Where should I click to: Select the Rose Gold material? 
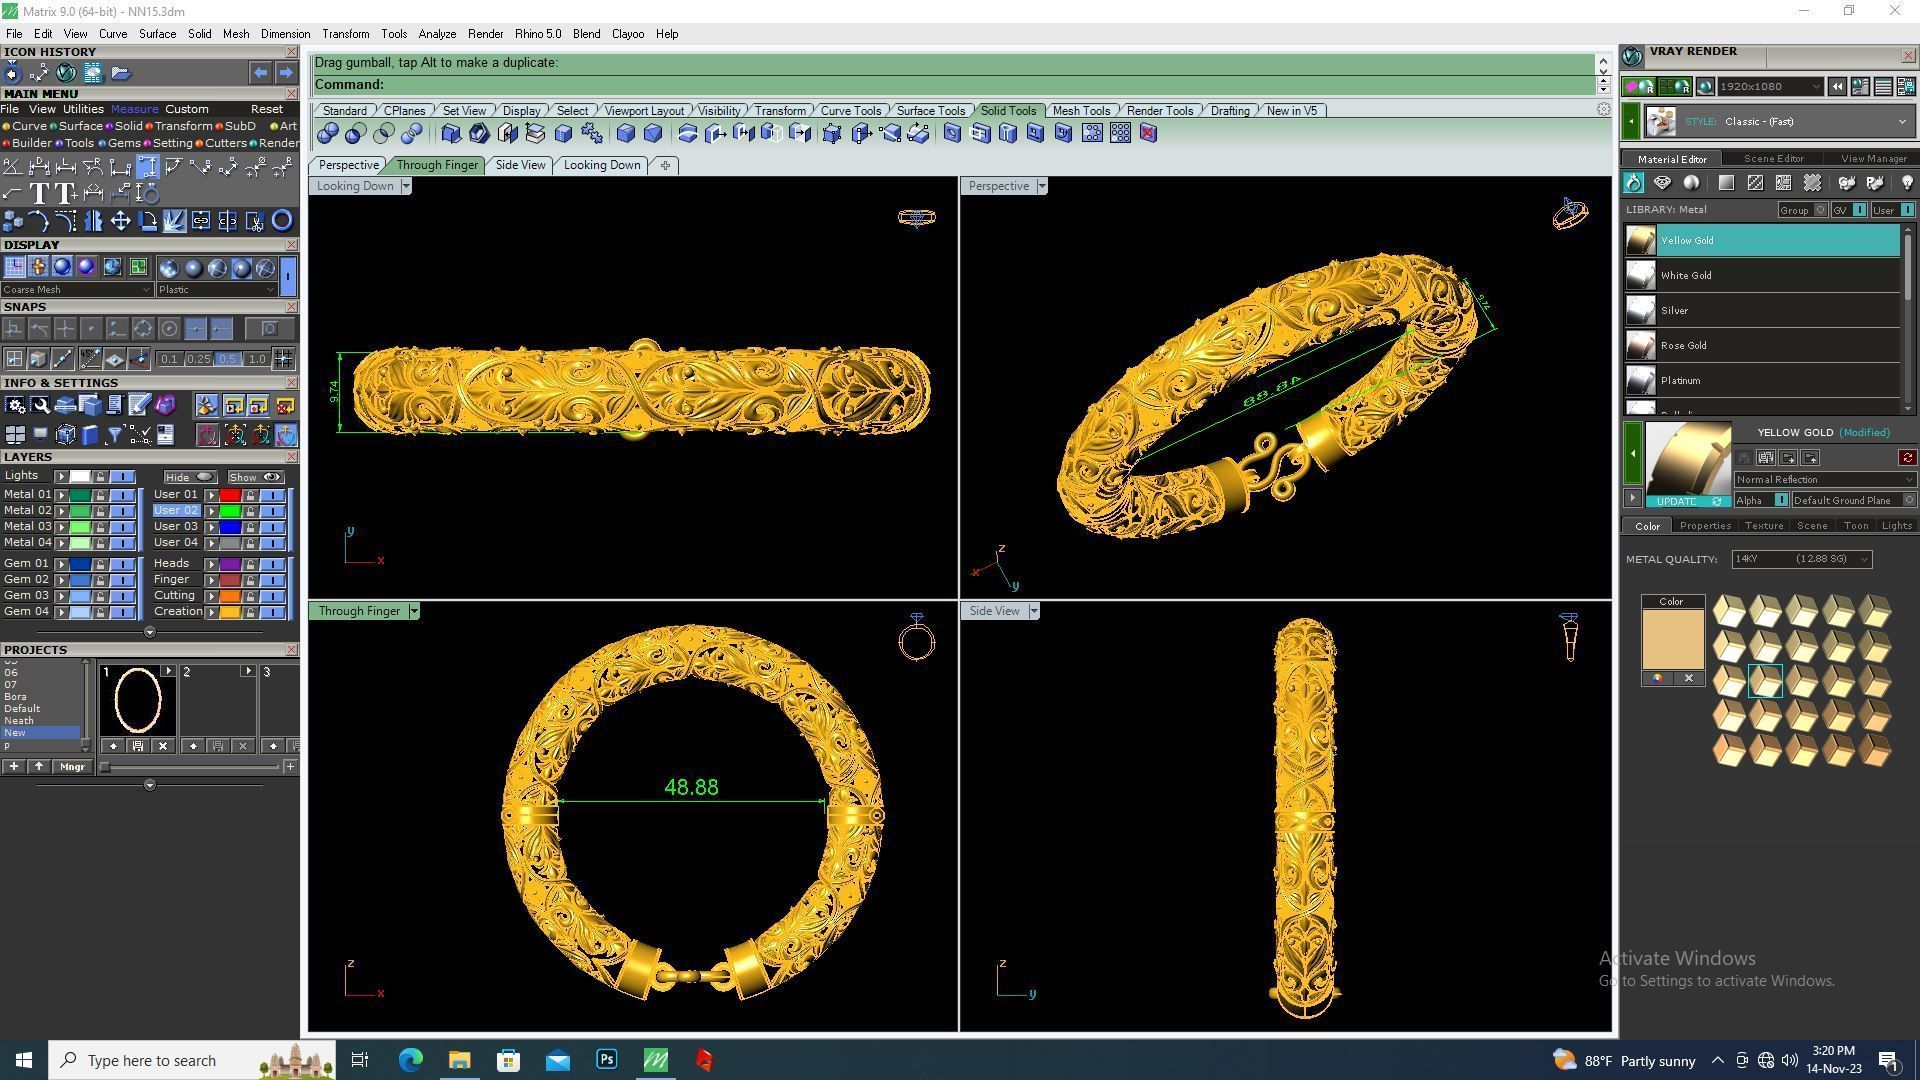(x=1761, y=345)
